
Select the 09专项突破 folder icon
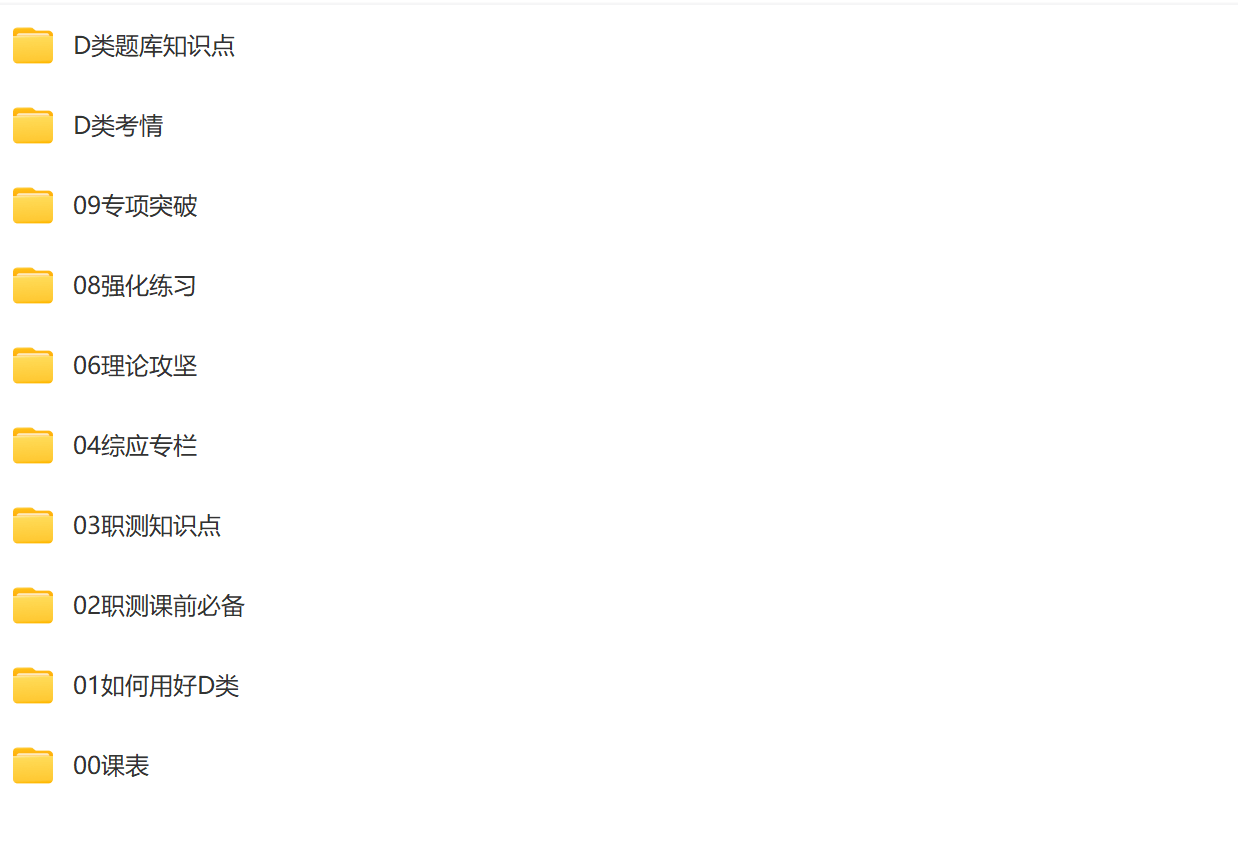33,206
